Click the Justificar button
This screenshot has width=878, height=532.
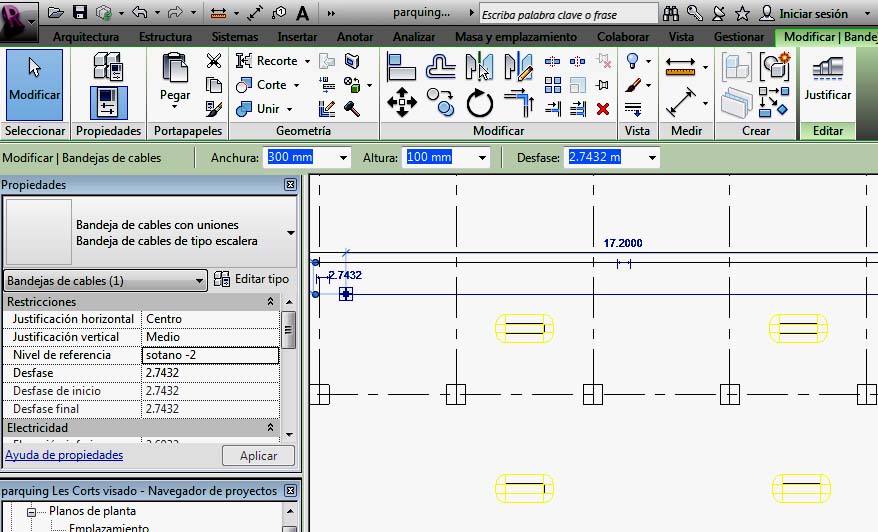click(827, 81)
